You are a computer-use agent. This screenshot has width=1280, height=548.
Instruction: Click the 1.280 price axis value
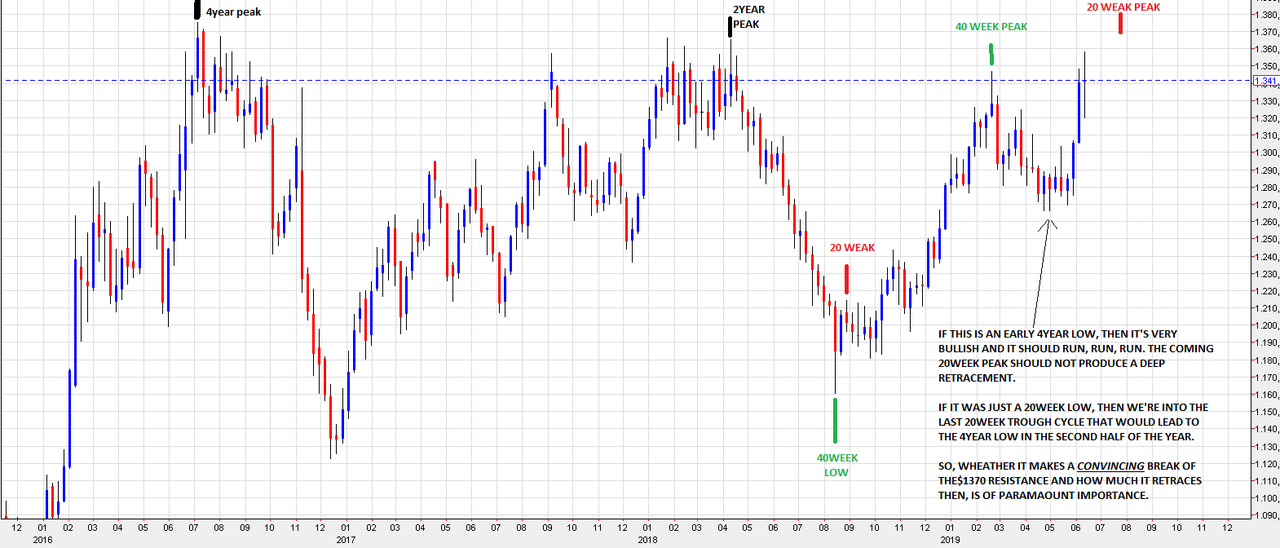pos(1266,188)
